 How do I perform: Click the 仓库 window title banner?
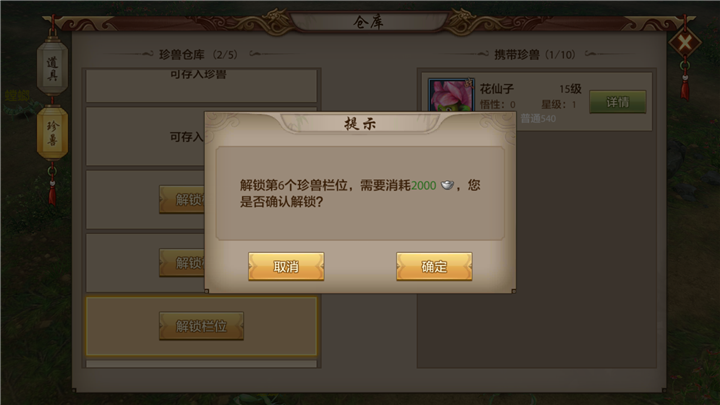[x=368, y=22]
